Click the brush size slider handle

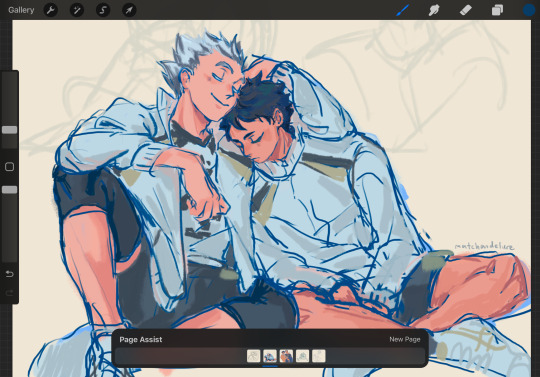pos(9,130)
